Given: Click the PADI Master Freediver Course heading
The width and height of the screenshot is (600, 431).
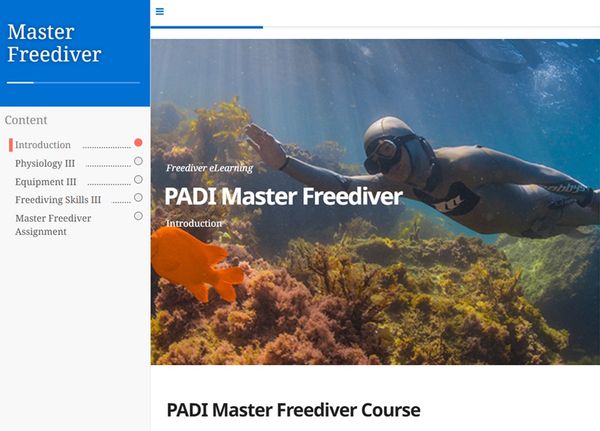Looking at the screenshot, I should coord(293,410).
